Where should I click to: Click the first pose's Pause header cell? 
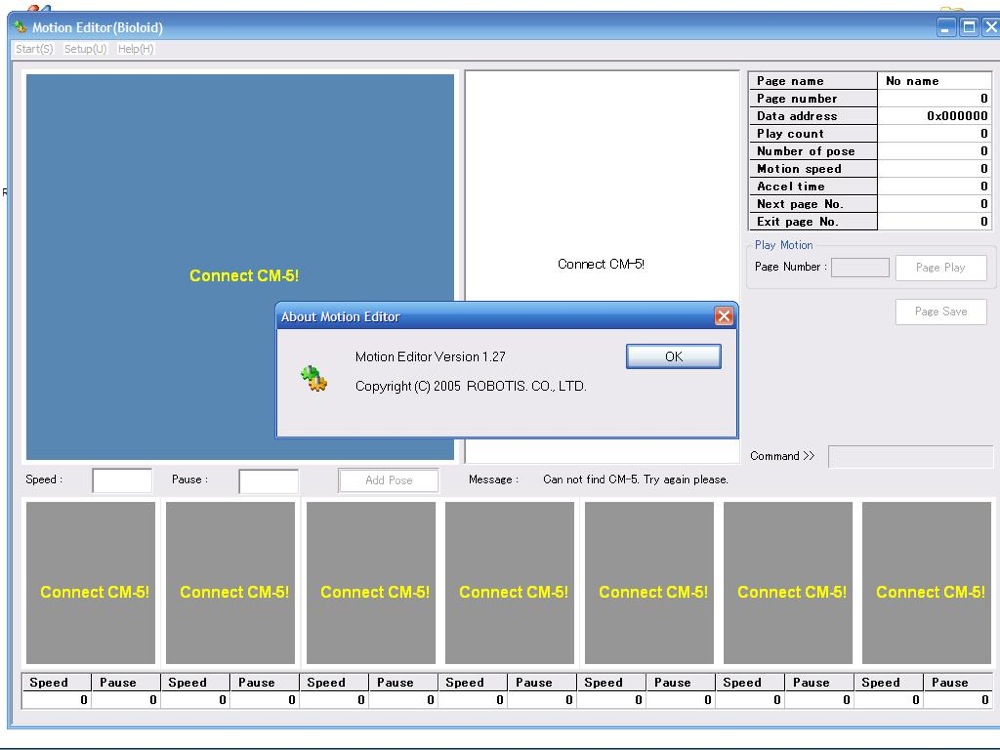[126, 682]
